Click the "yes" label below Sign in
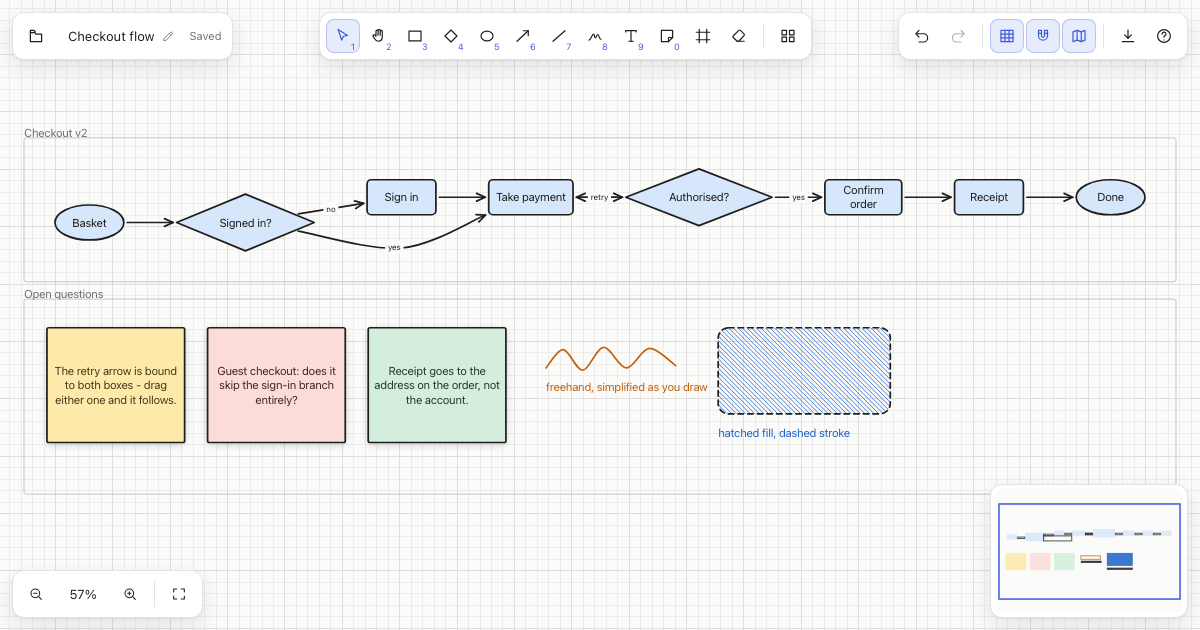The height and width of the screenshot is (630, 1200). click(x=394, y=247)
